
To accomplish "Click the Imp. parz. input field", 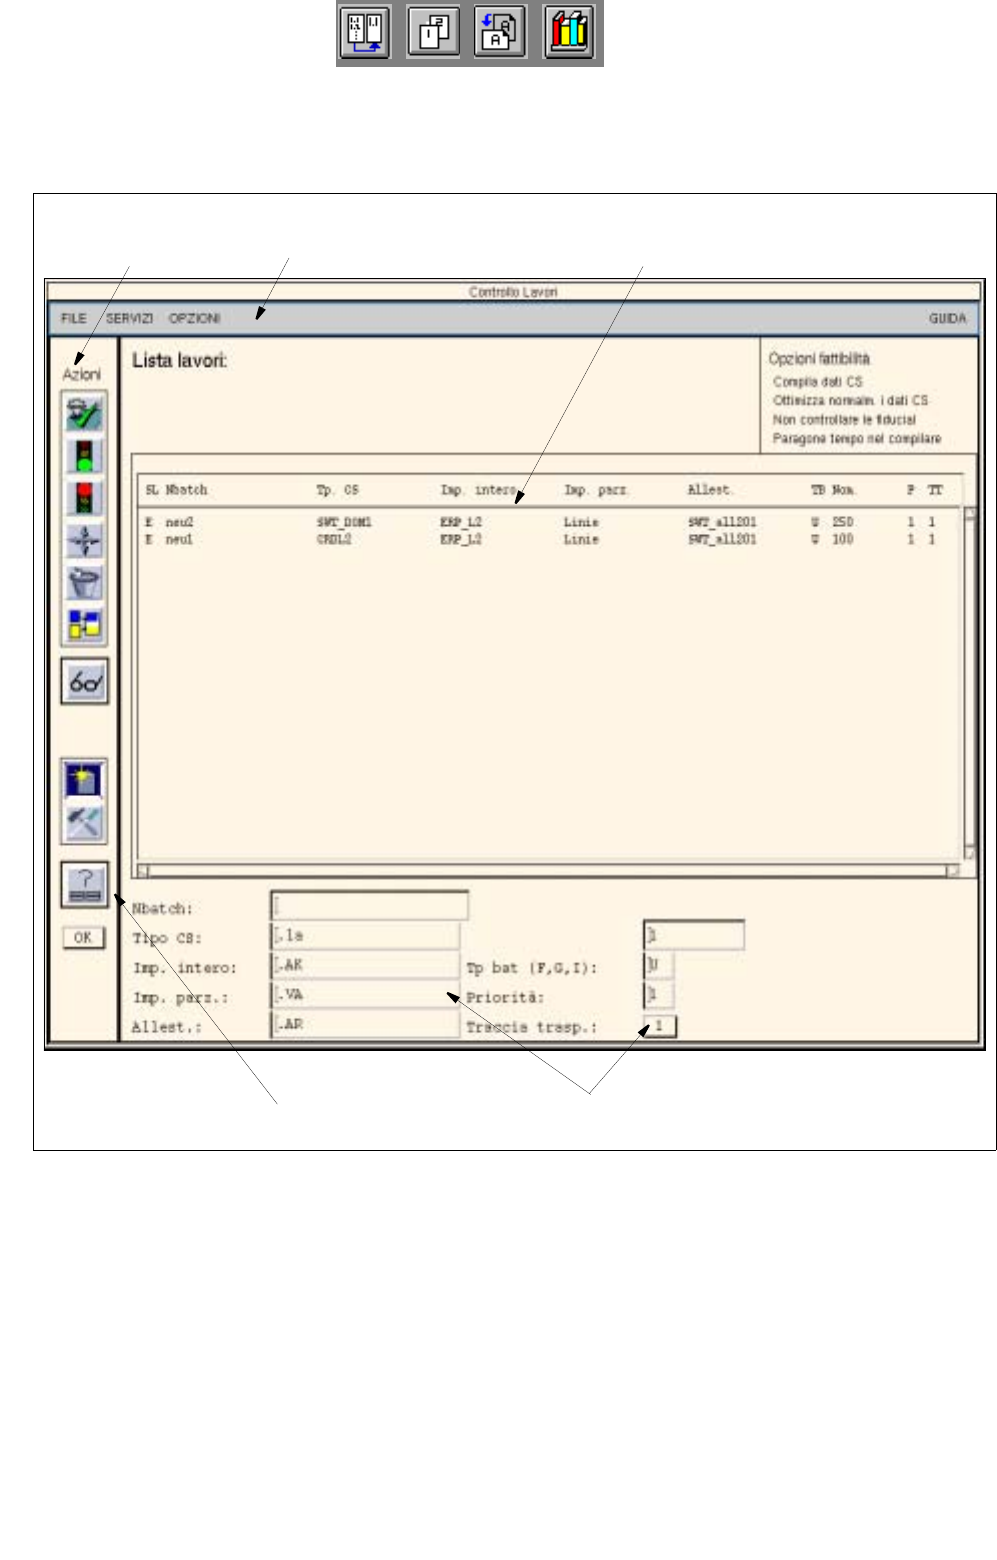I will tap(365, 995).
